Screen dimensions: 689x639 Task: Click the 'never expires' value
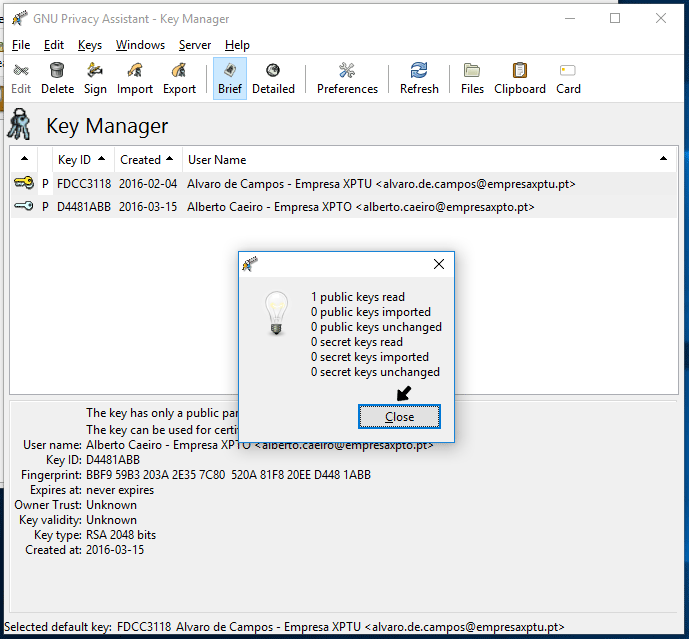click(x=120, y=490)
